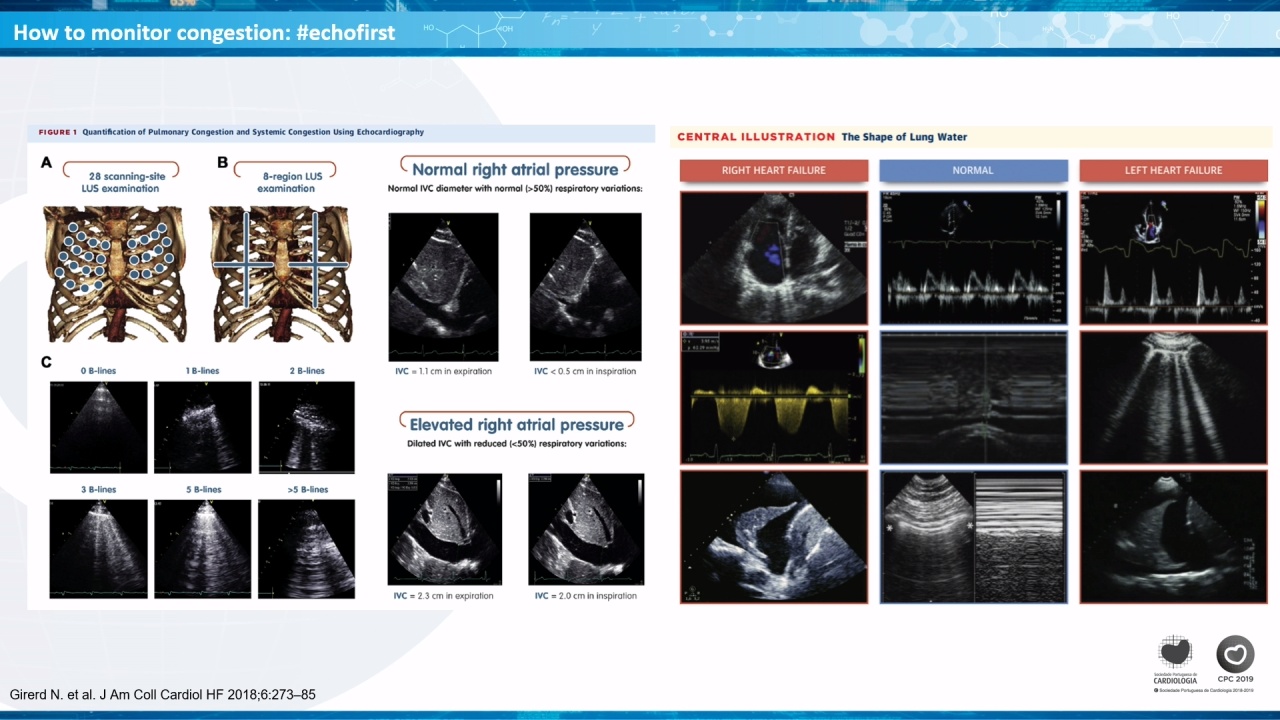Open the top Normal column Doppler image
The image size is (1280, 720).
click(973, 257)
